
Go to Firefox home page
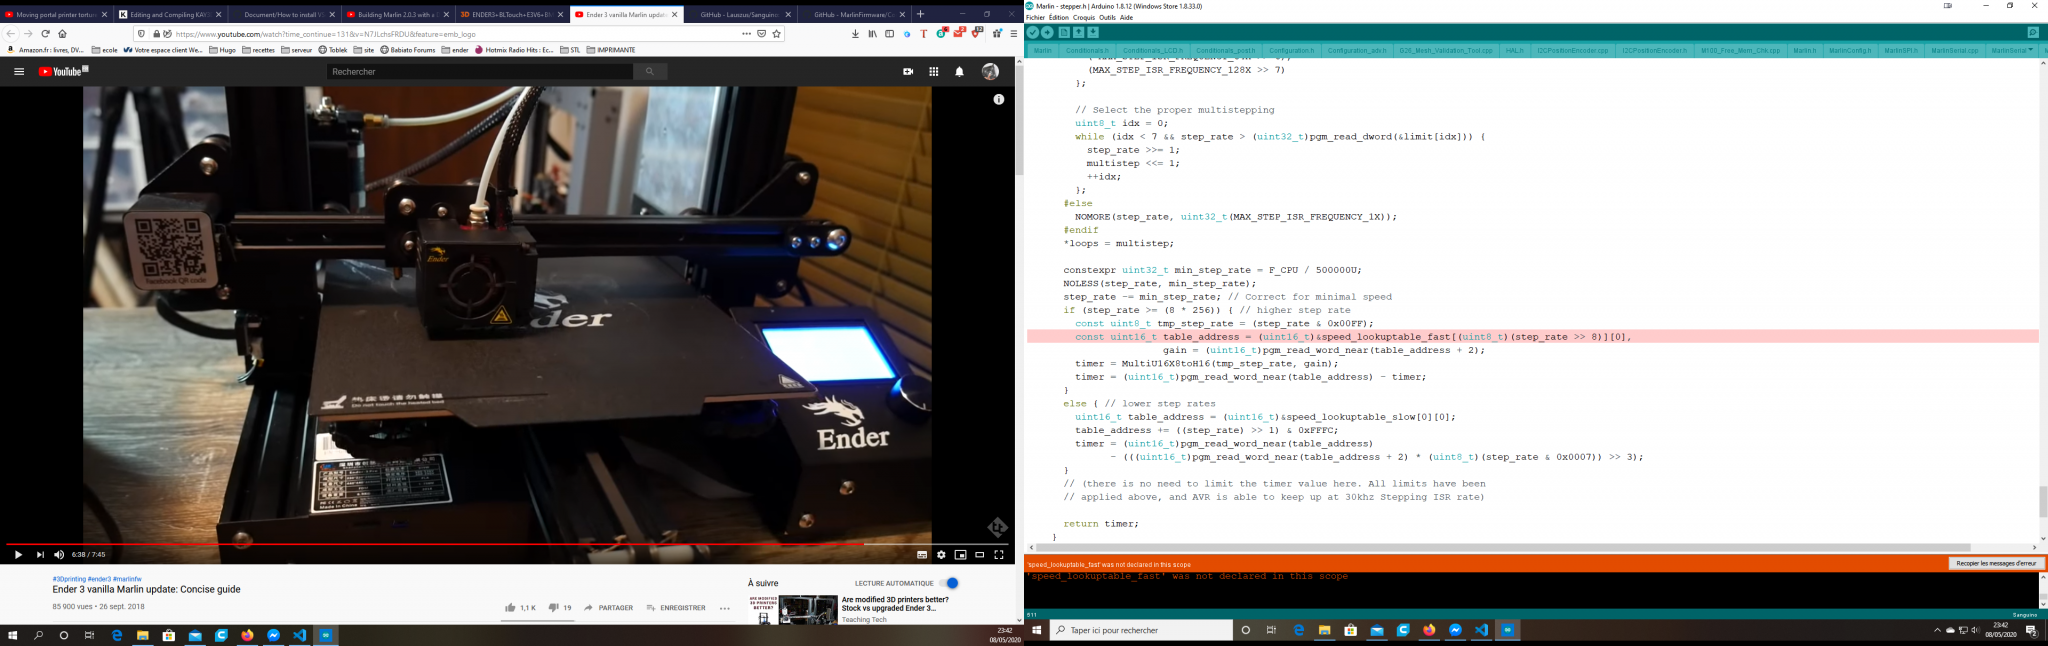click(x=62, y=34)
